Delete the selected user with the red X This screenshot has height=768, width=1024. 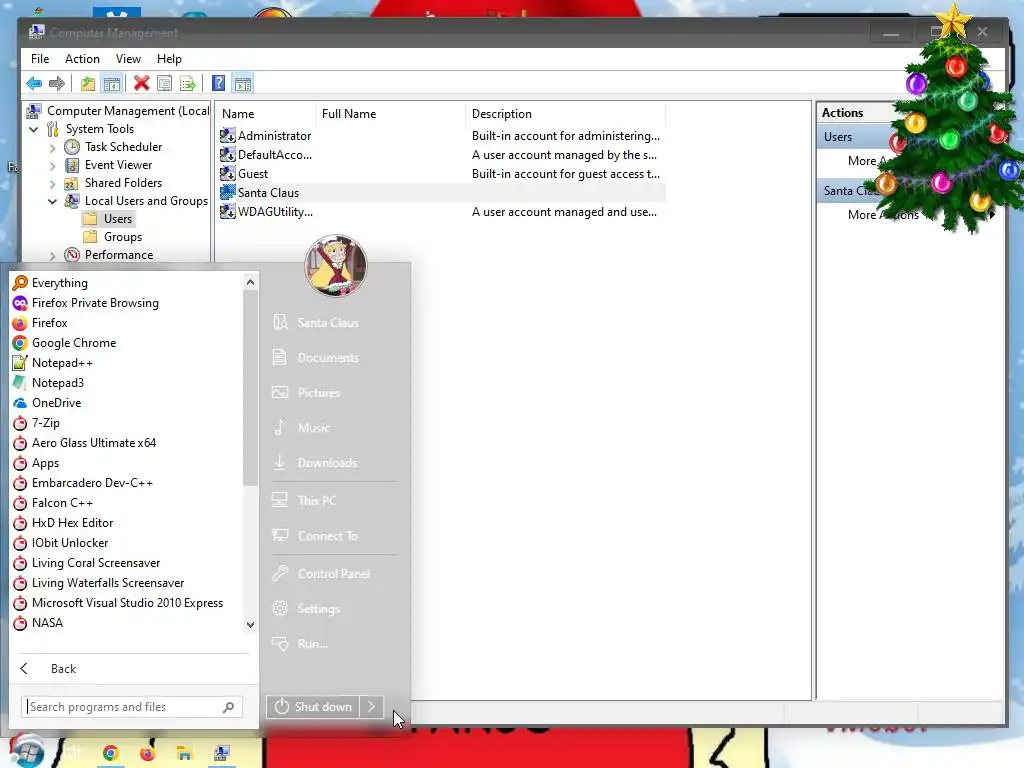(x=141, y=84)
